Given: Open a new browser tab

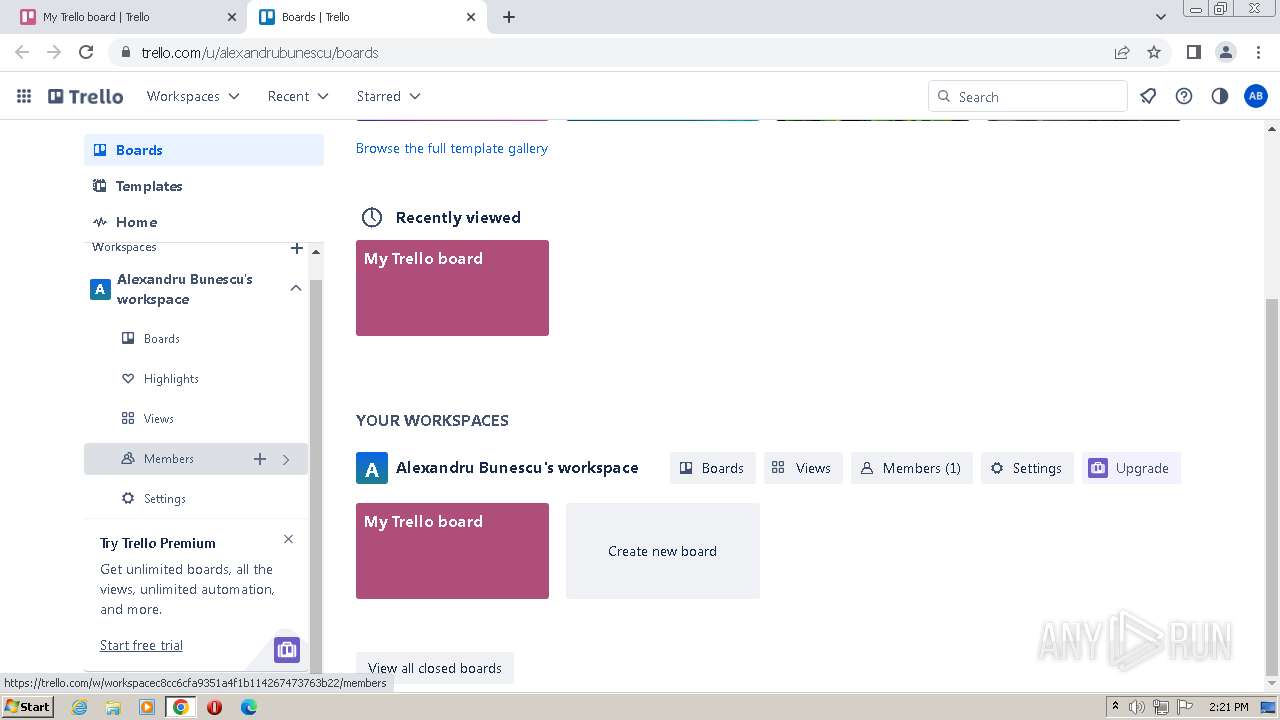Looking at the screenshot, I should tap(508, 17).
